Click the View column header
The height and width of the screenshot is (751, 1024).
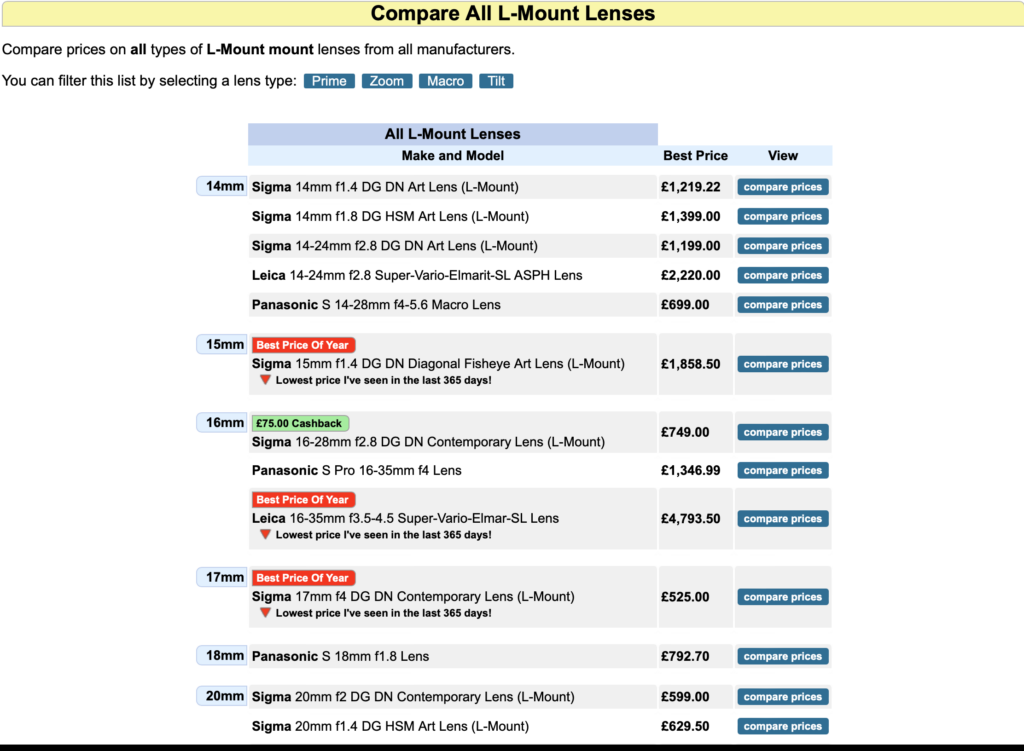pyautogui.click(x=783, y=155)
